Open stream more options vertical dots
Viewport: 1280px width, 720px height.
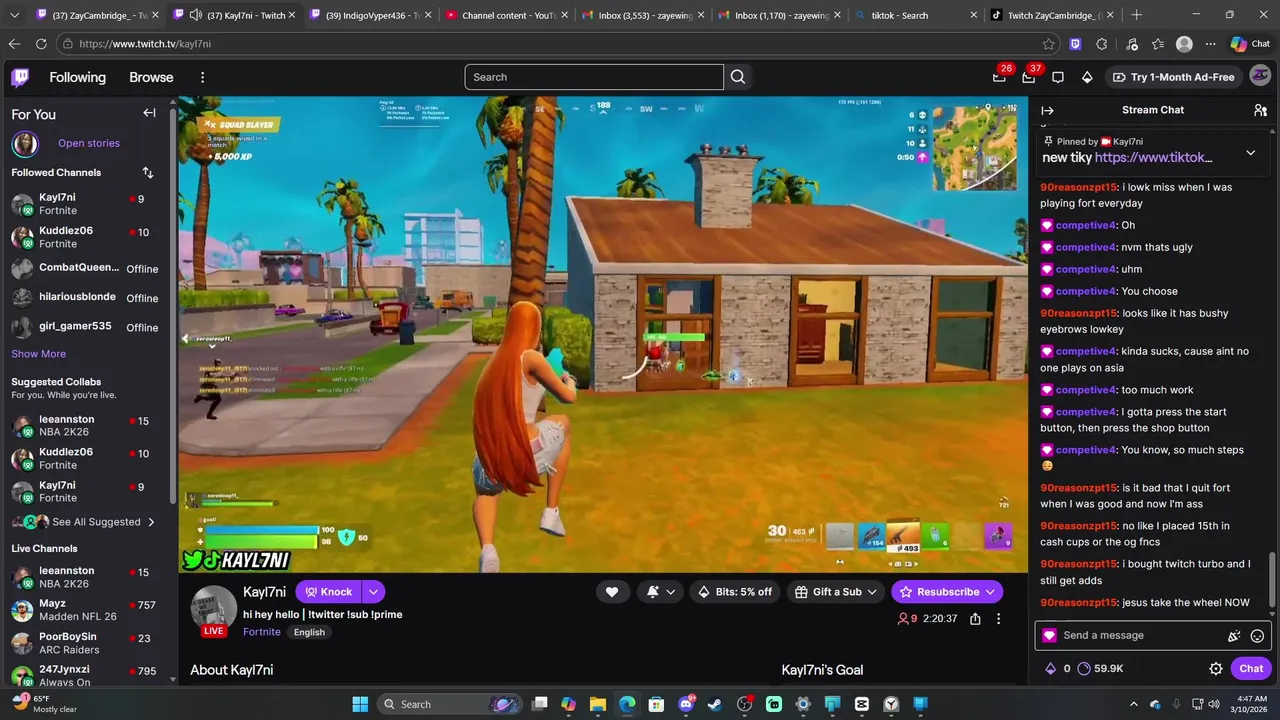pos(998,619)
